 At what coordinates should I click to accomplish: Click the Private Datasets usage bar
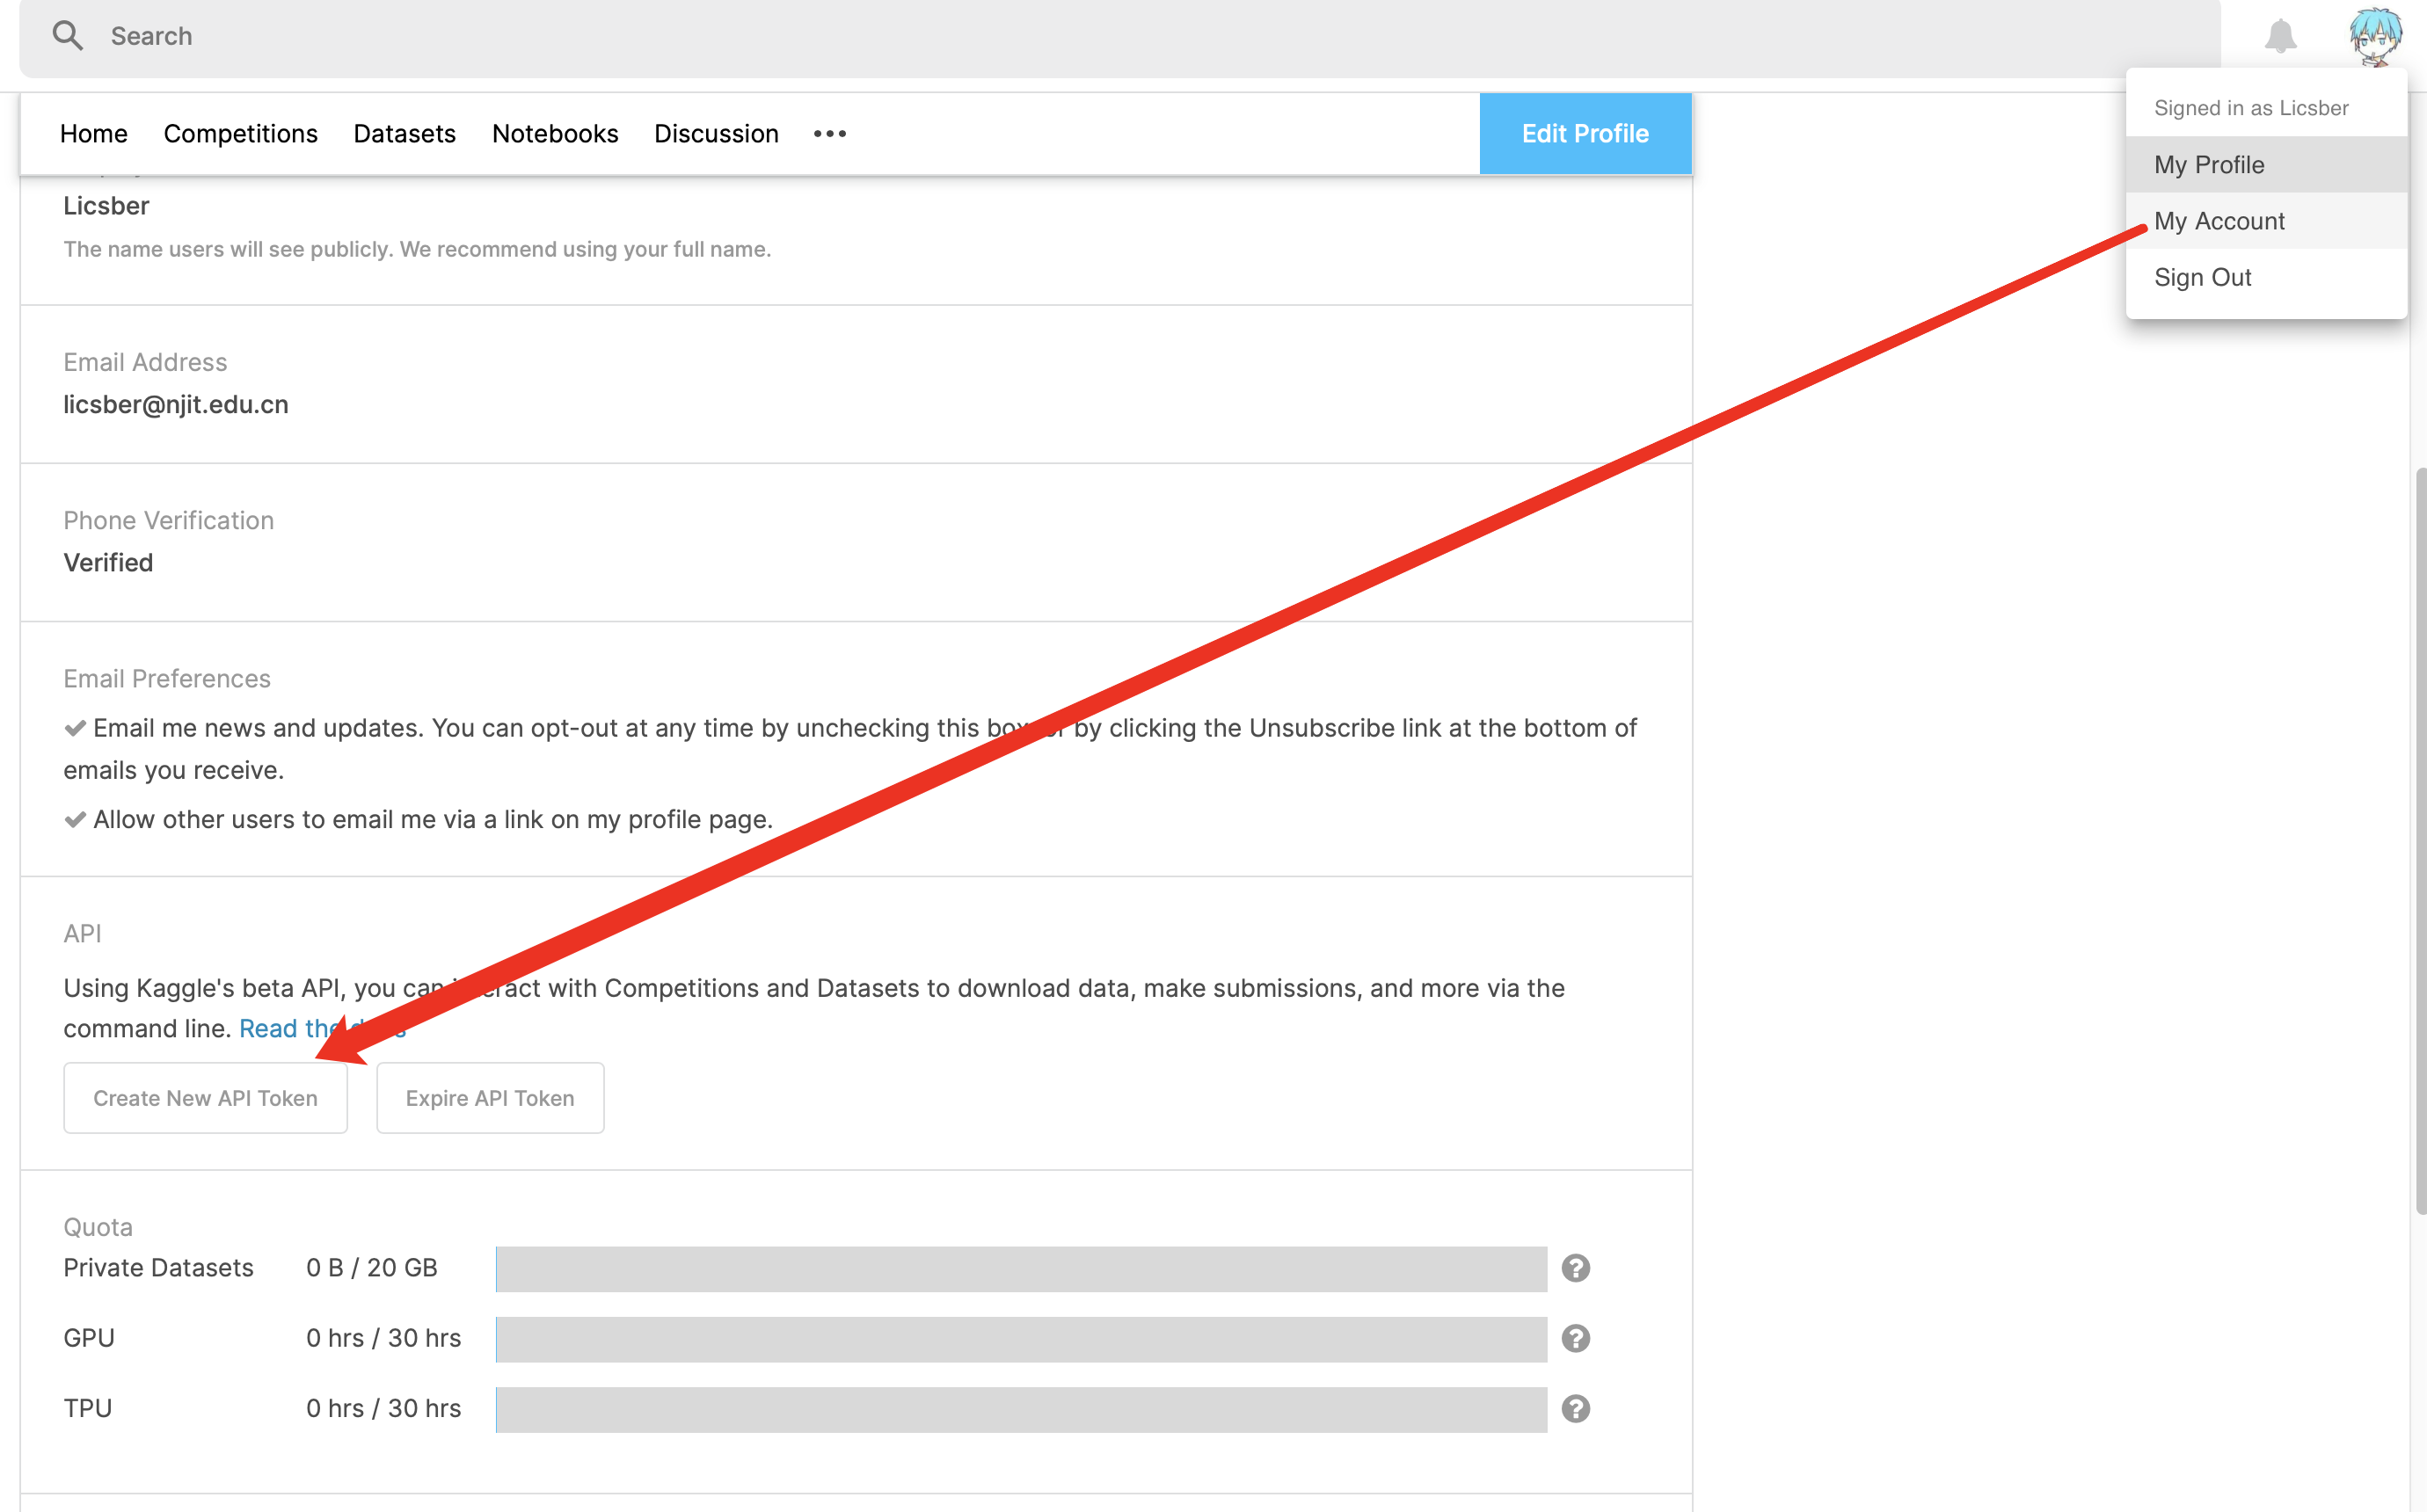(1020, 1268)
